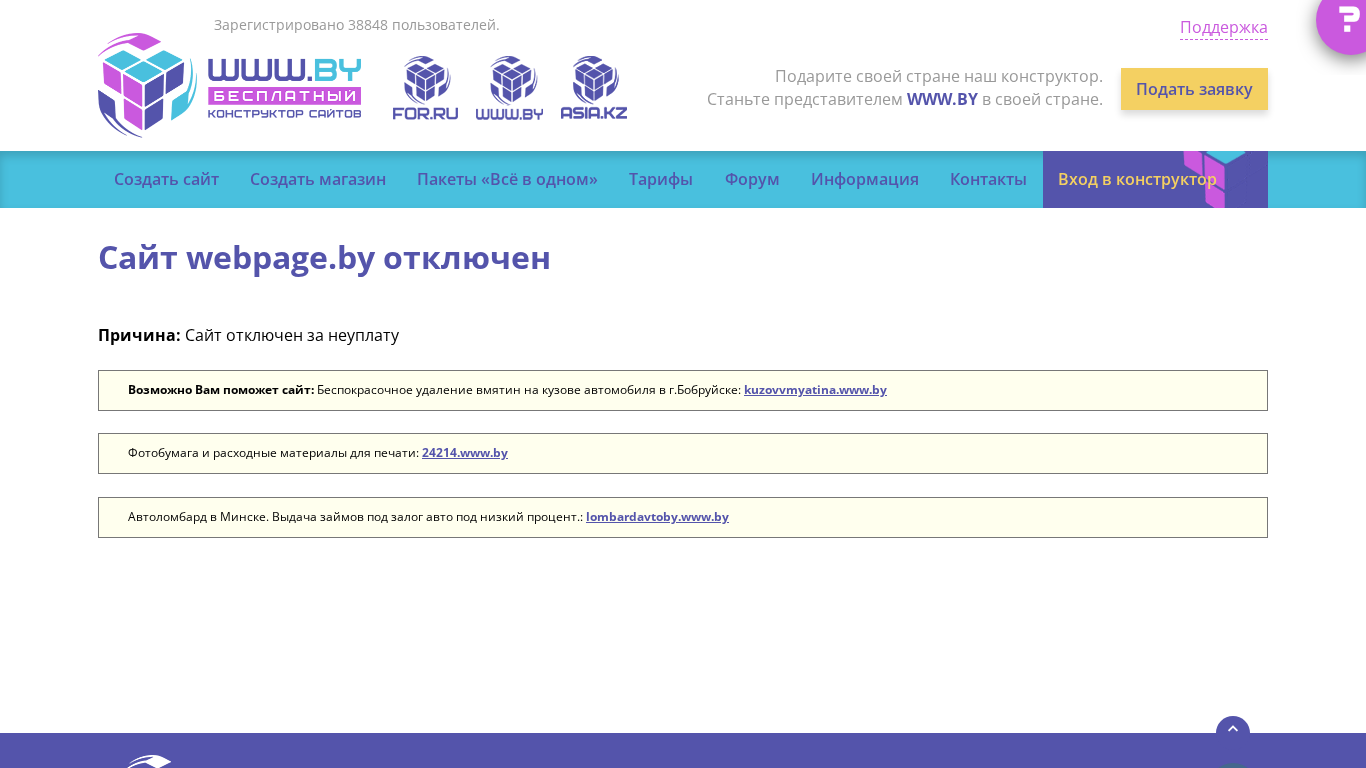Open the Поддержка link

pos(1224,27)
